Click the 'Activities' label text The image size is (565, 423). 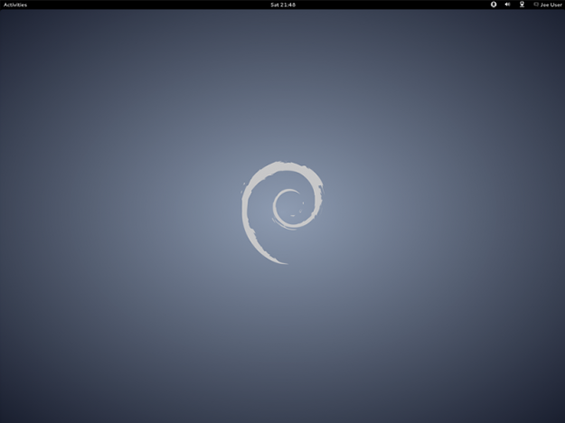pyautogui.click(x=15, y=5)
